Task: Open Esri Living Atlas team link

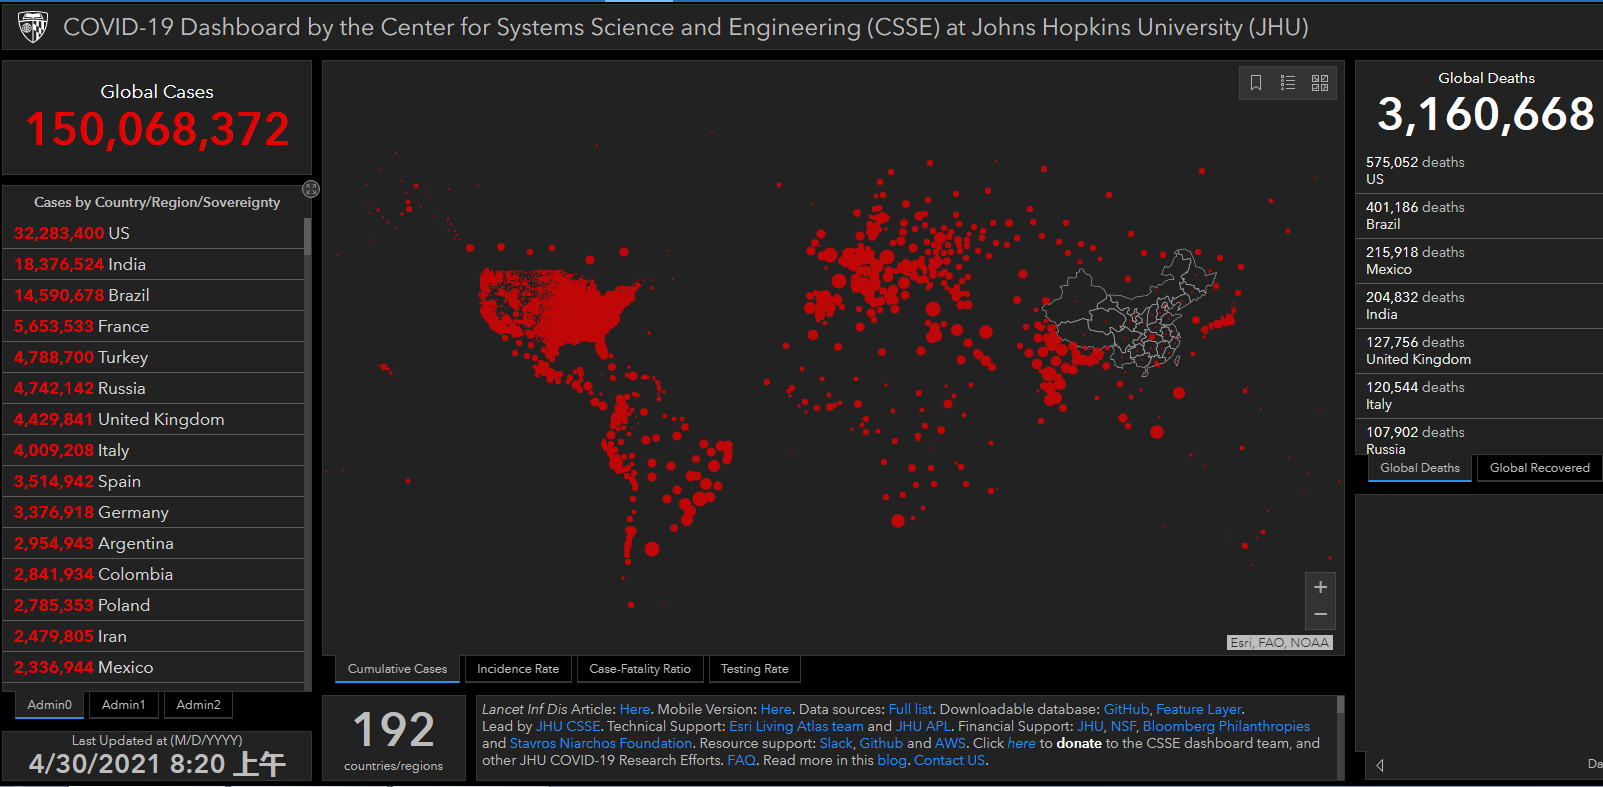Action: point(796,726)
